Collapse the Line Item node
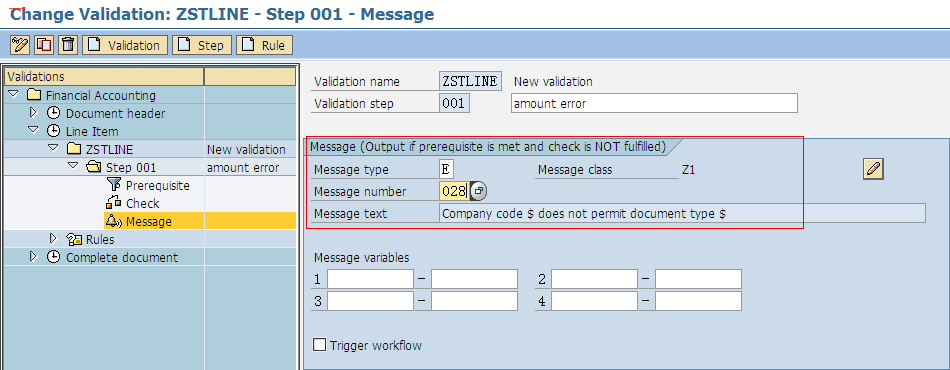This screenshot has height=370, width=950. [x=34, y=130]
